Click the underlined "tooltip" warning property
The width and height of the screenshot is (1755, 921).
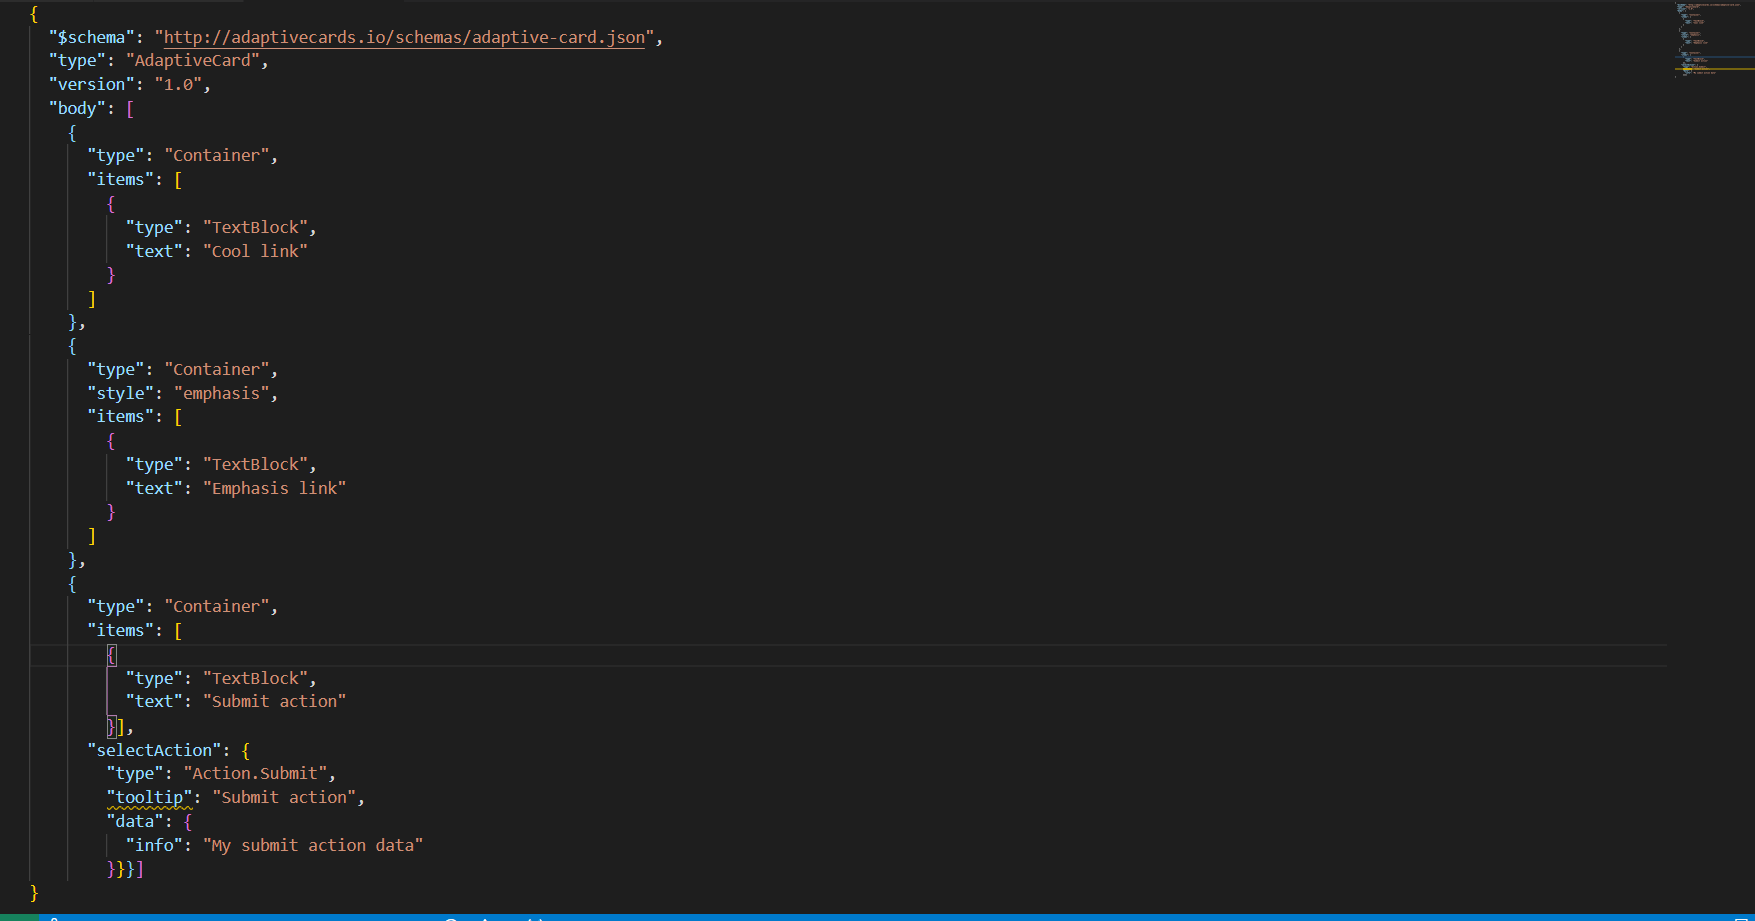pyautogui.click(x=149, y=797)
